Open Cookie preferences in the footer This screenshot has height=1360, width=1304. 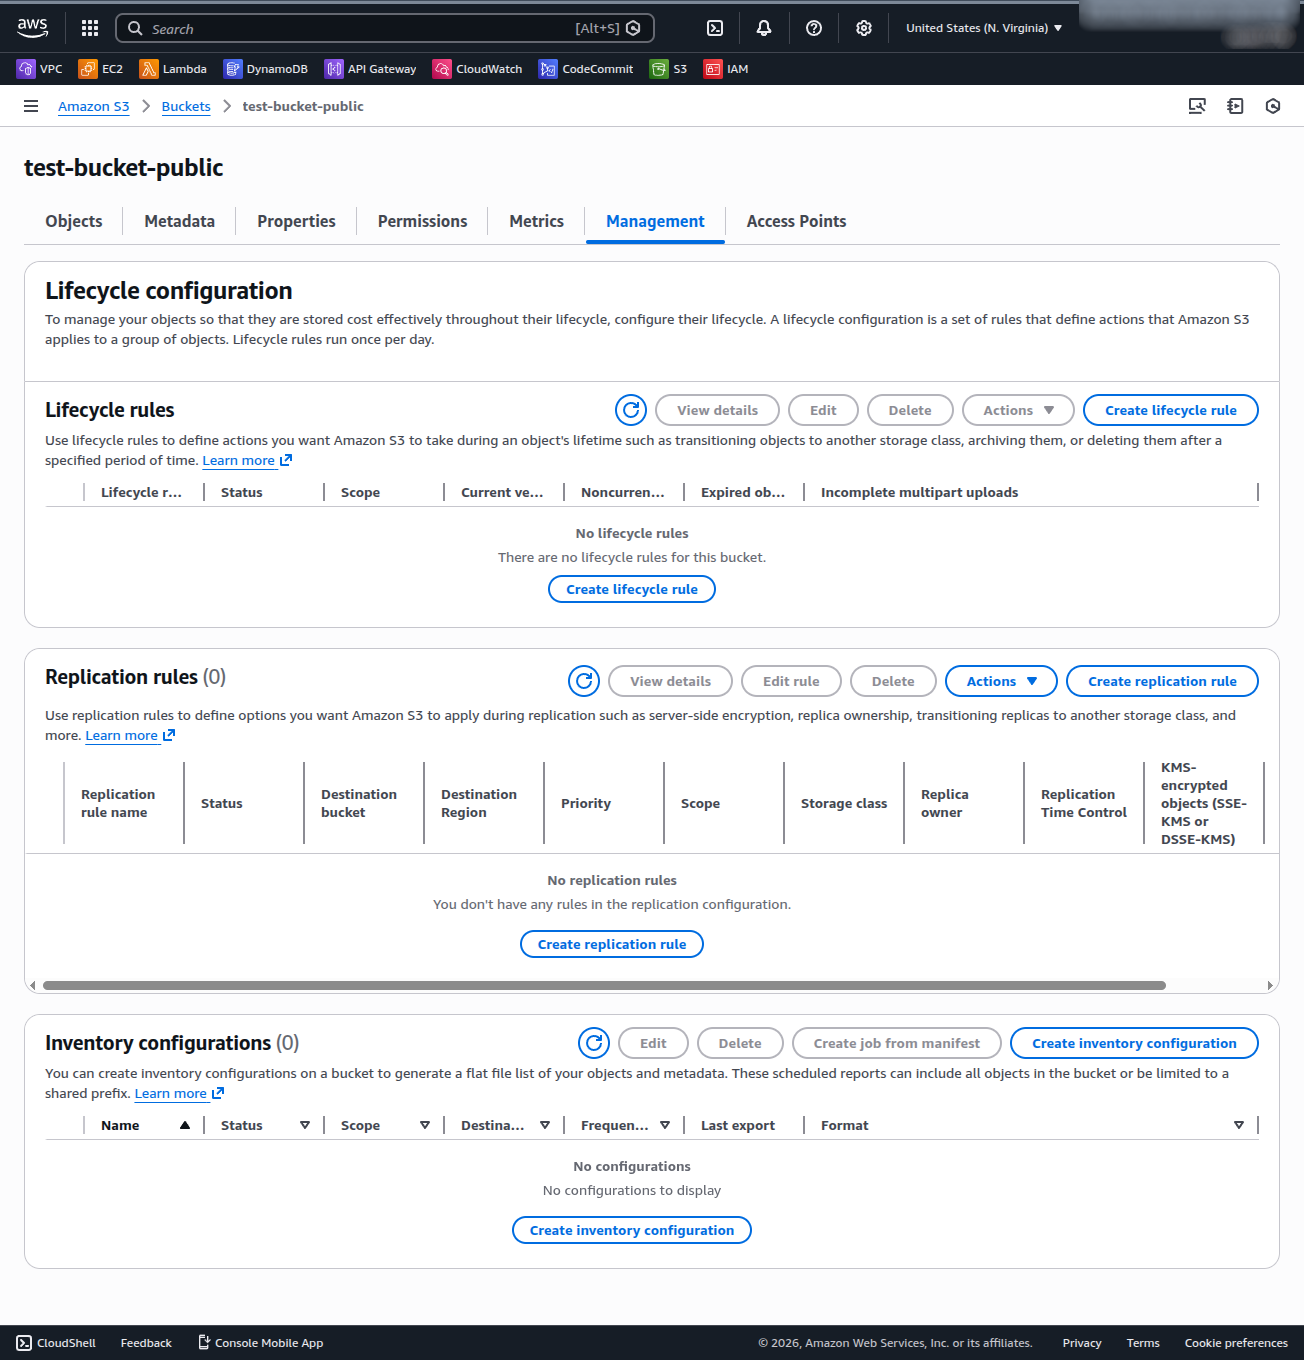coord(1236,1343)
